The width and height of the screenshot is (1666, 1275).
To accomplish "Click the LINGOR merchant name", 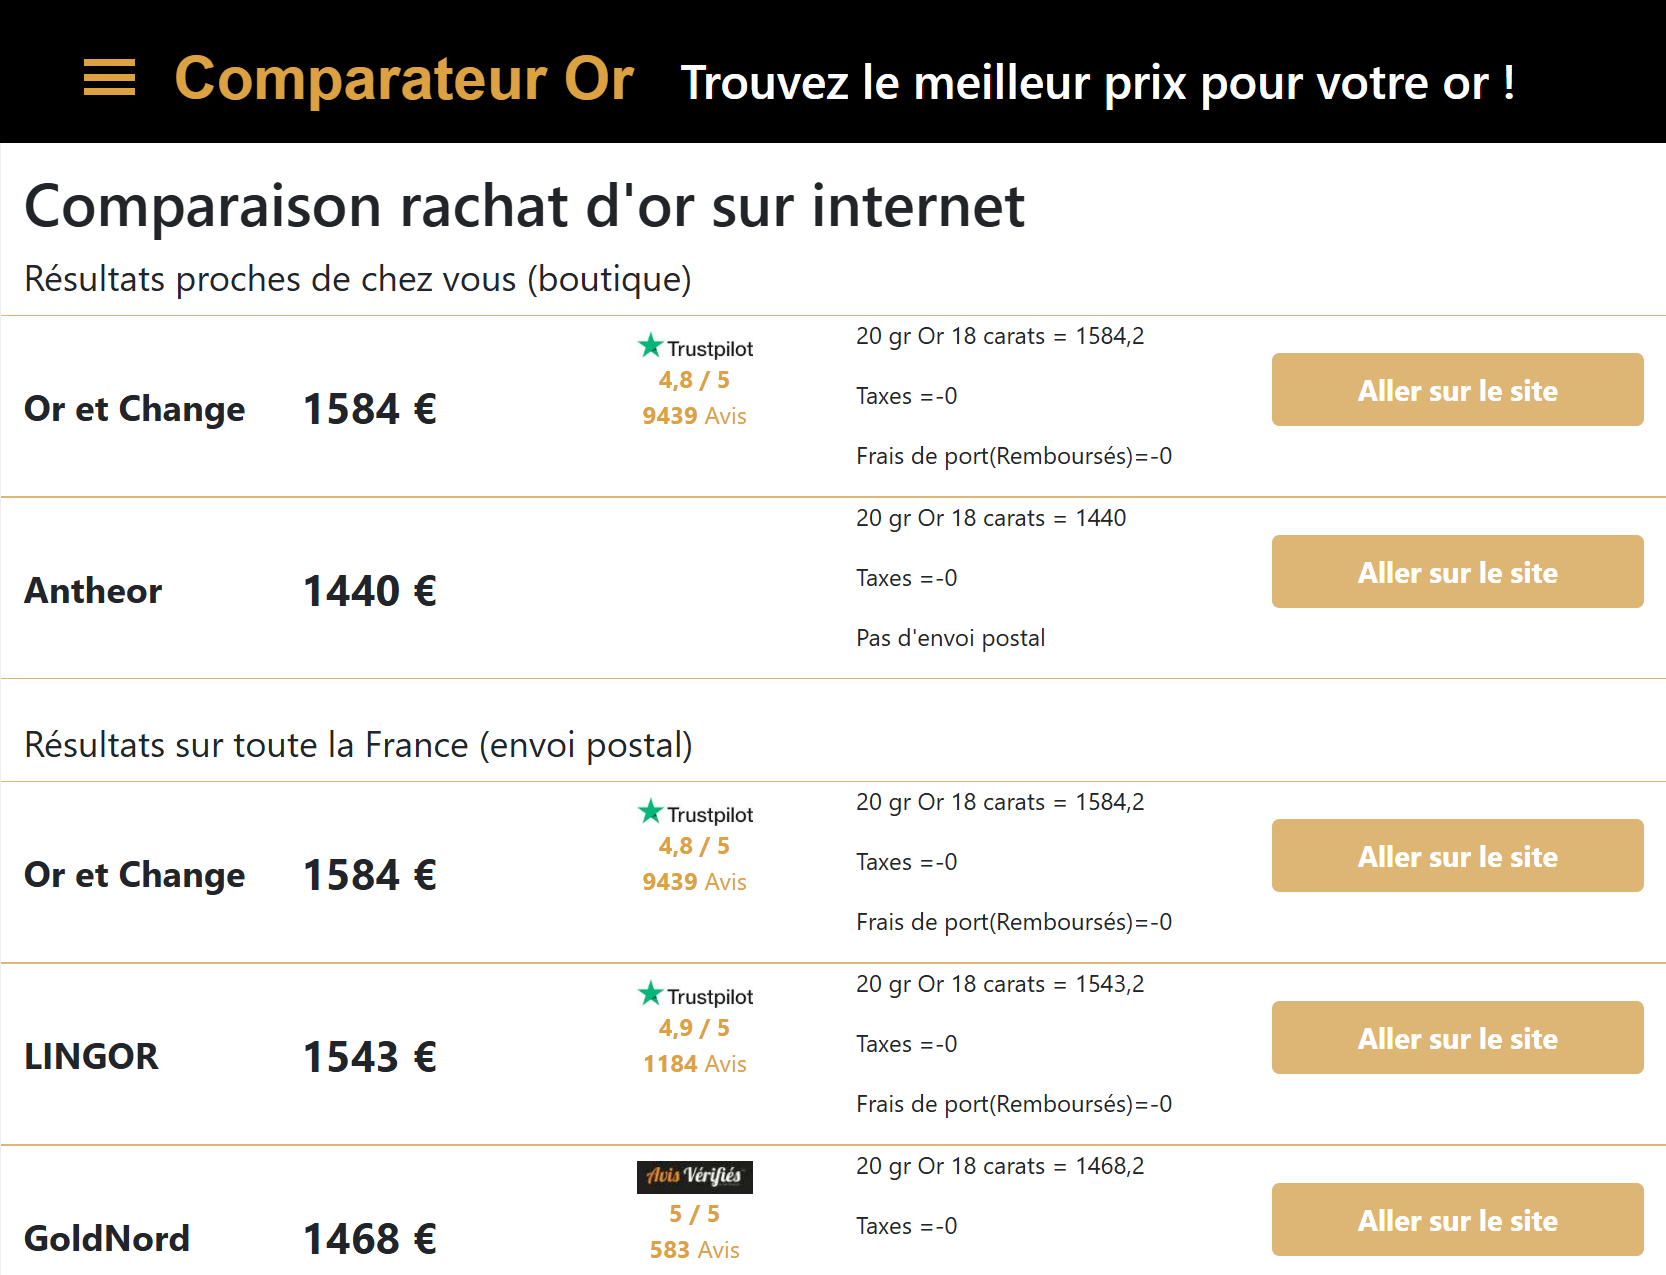I will pos(91,1057).
